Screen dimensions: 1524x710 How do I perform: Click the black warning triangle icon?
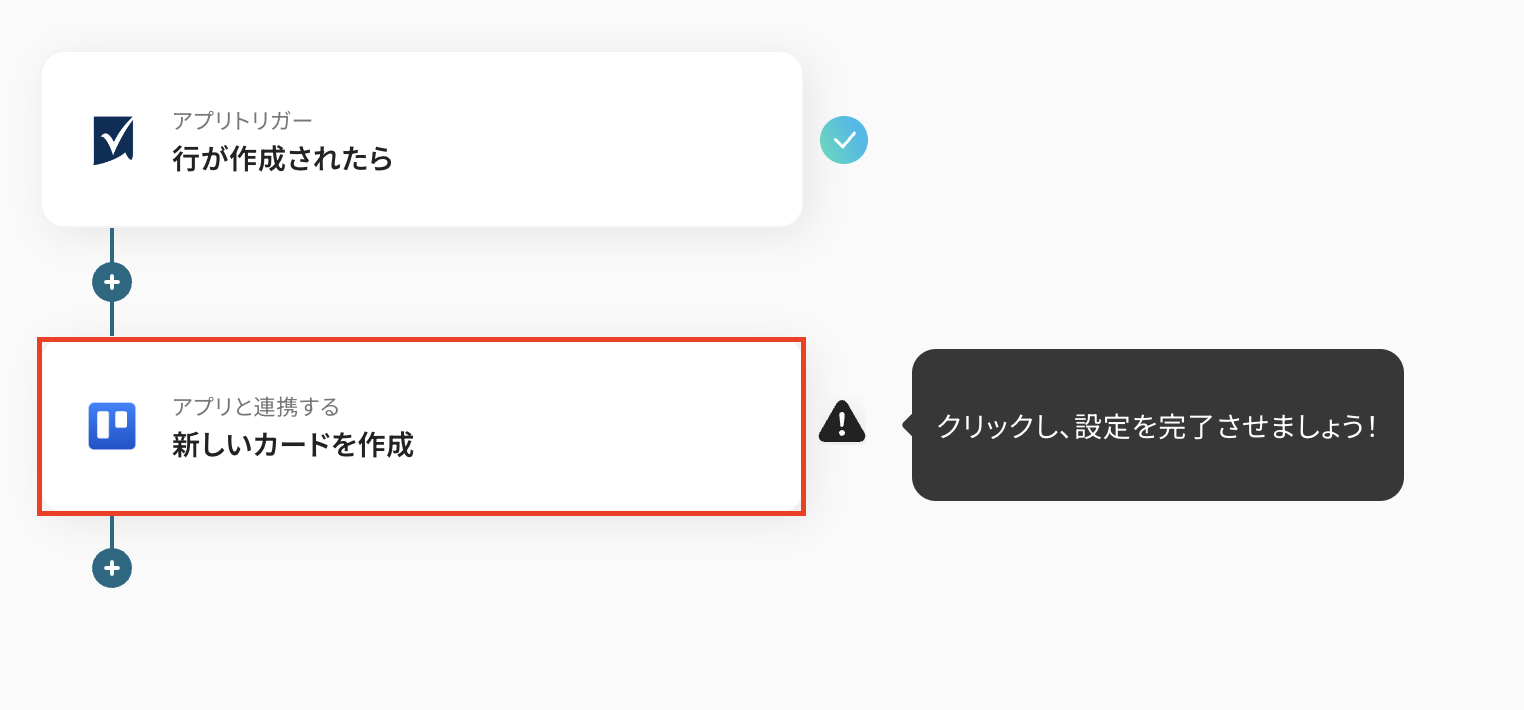(x=842, y=423)
